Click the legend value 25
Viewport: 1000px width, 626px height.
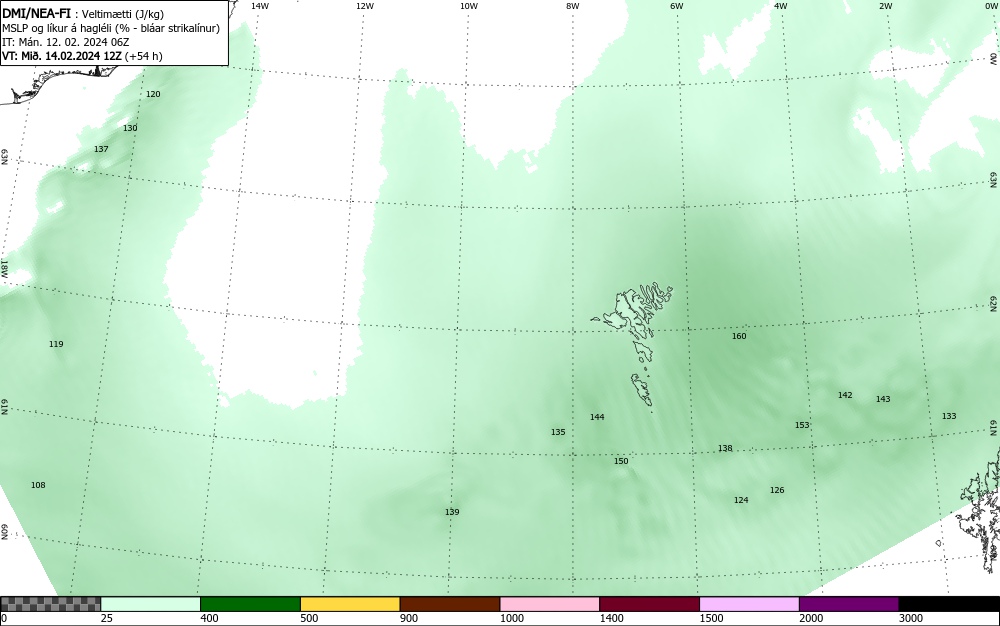(107, 618)
